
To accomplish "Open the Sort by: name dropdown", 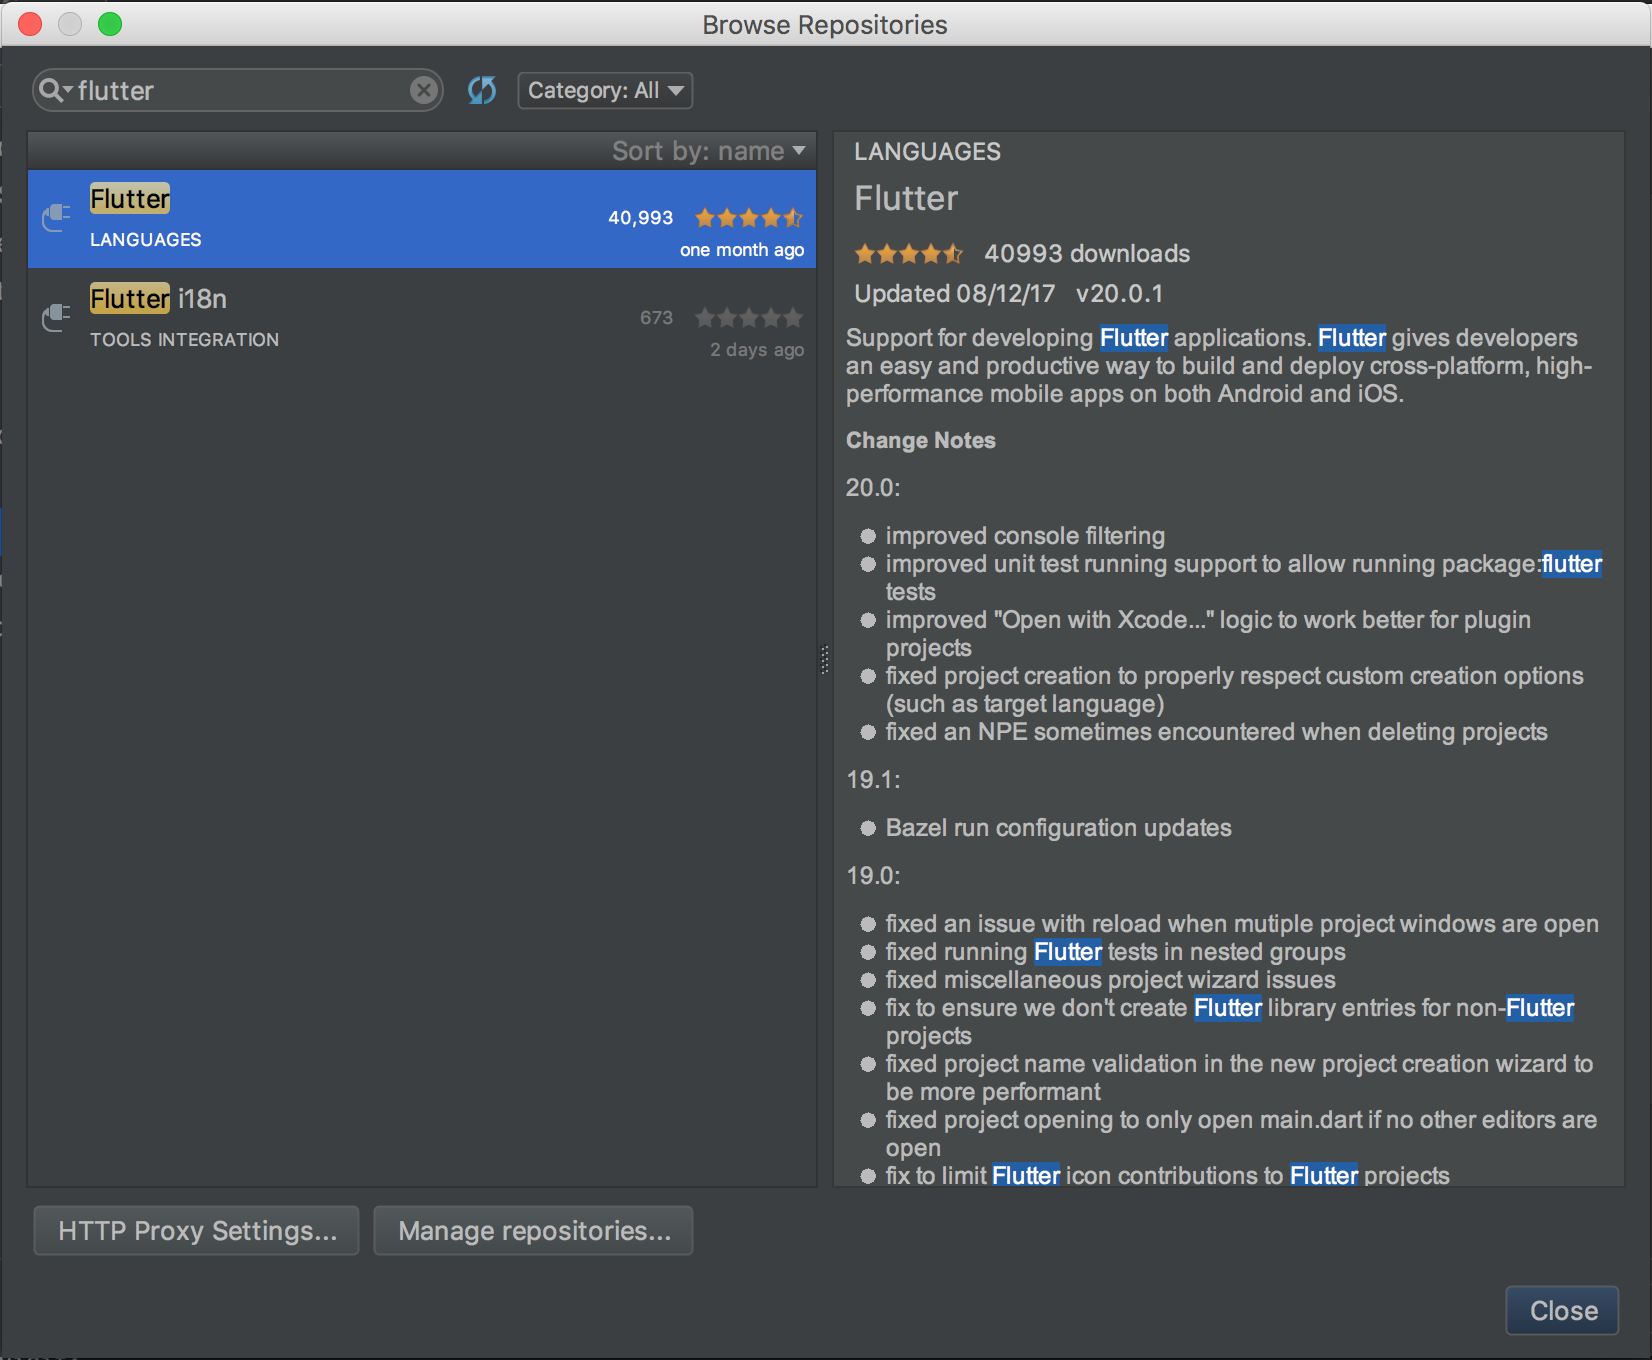I will point(708,151).
